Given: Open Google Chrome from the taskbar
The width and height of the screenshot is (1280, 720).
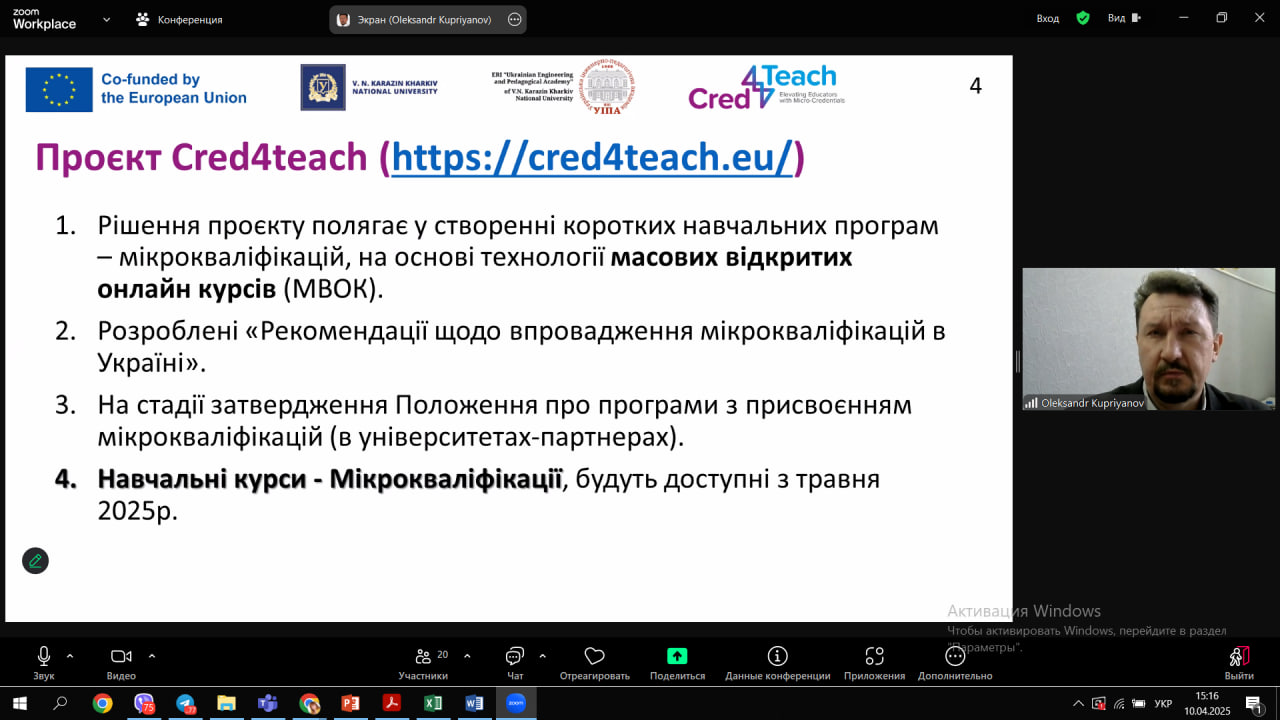Looking at the screenshot, I should [x=102, y=703].
